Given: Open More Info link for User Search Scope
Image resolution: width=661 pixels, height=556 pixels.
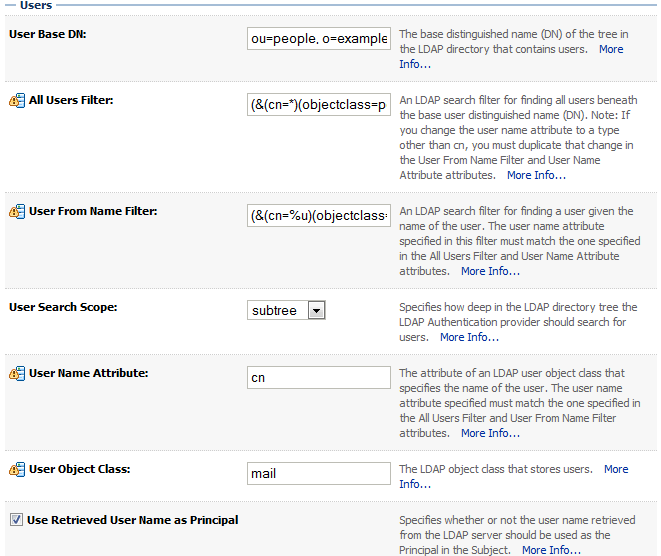Looking at the screenshot, I should click(469, 337).
